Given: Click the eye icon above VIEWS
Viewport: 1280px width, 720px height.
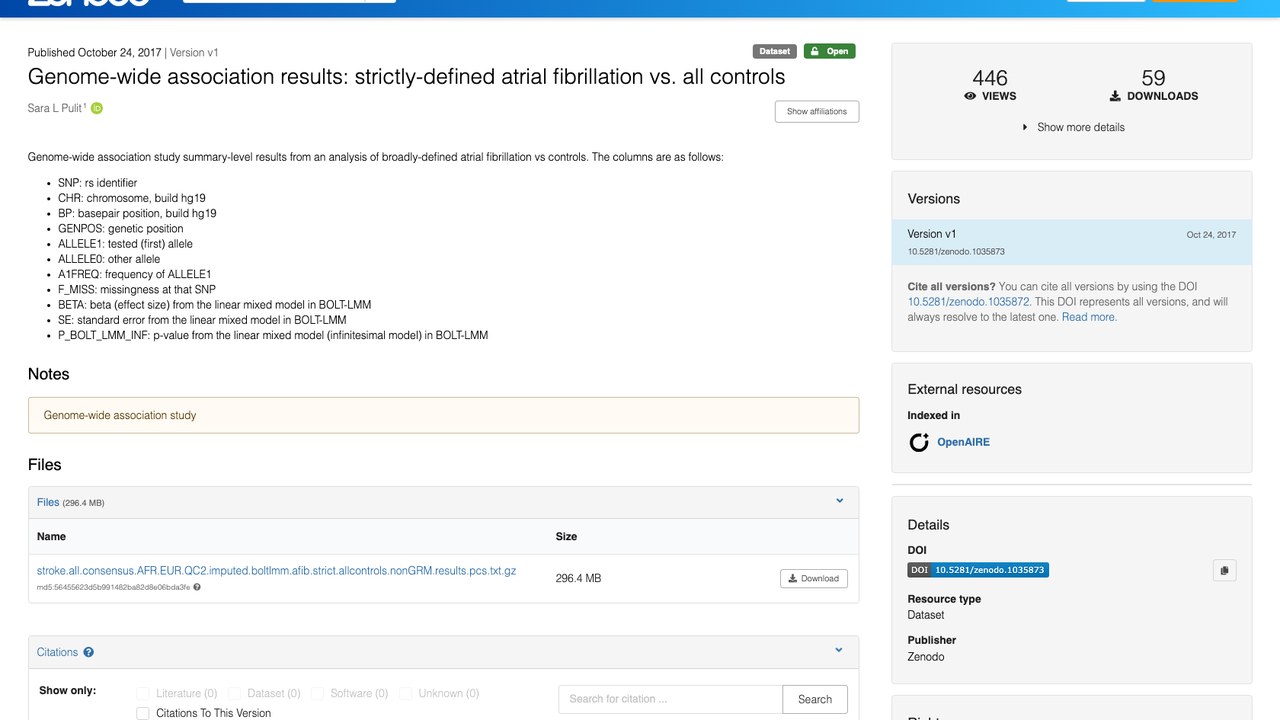Looking at the screenshot, I should pos(970,96).
